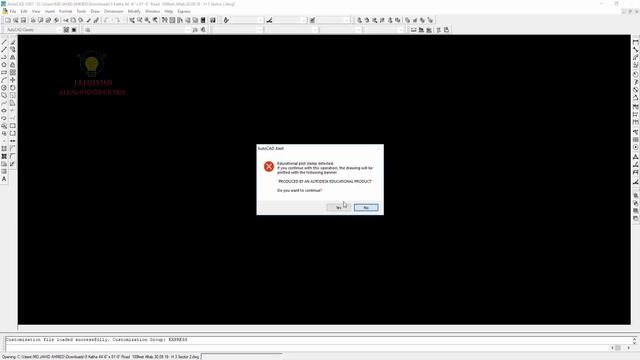The width and height of the screenshot is (640, 360).
Task: Open the QuickCalc calculator icon
Action: click(x=203, y=20)
